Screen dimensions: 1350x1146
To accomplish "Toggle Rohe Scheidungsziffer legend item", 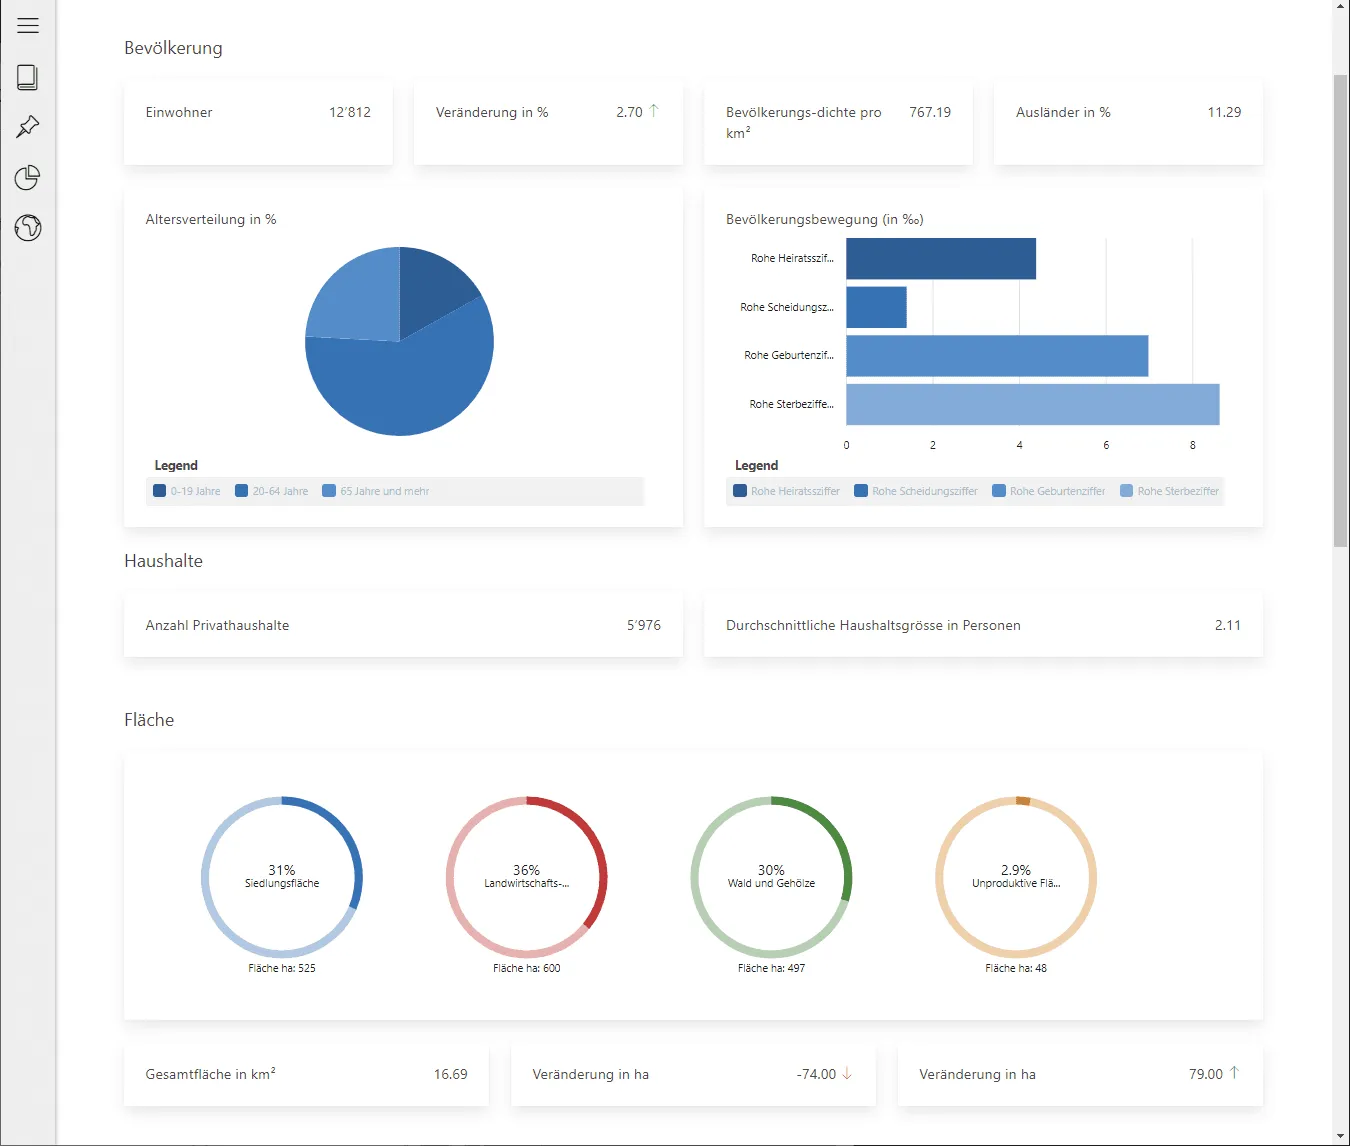I will (916, 491).
